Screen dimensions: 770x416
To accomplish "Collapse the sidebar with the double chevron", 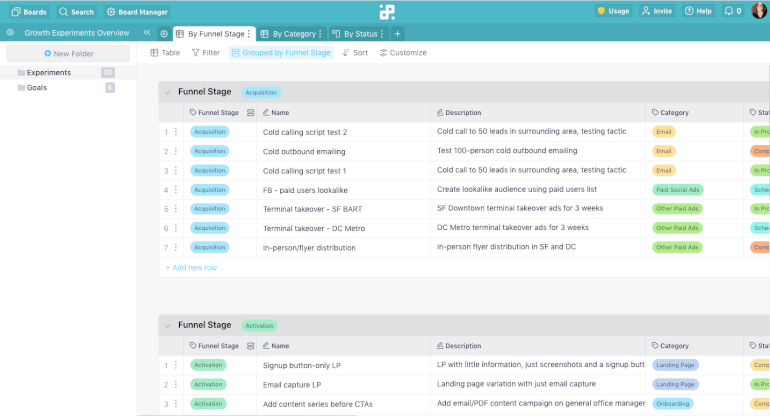I will click(147, 32).
